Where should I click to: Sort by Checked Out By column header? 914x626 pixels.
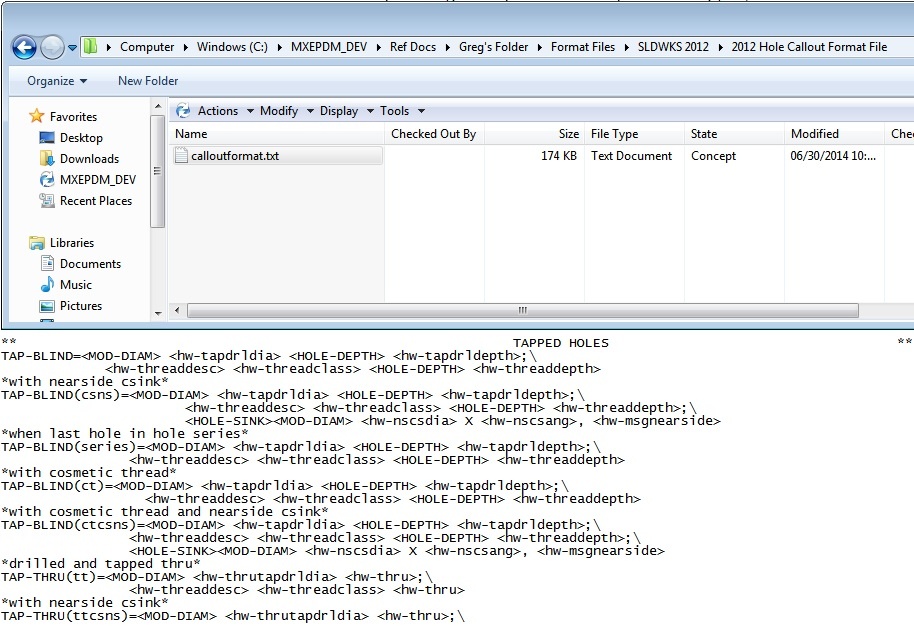click(434, 133)
